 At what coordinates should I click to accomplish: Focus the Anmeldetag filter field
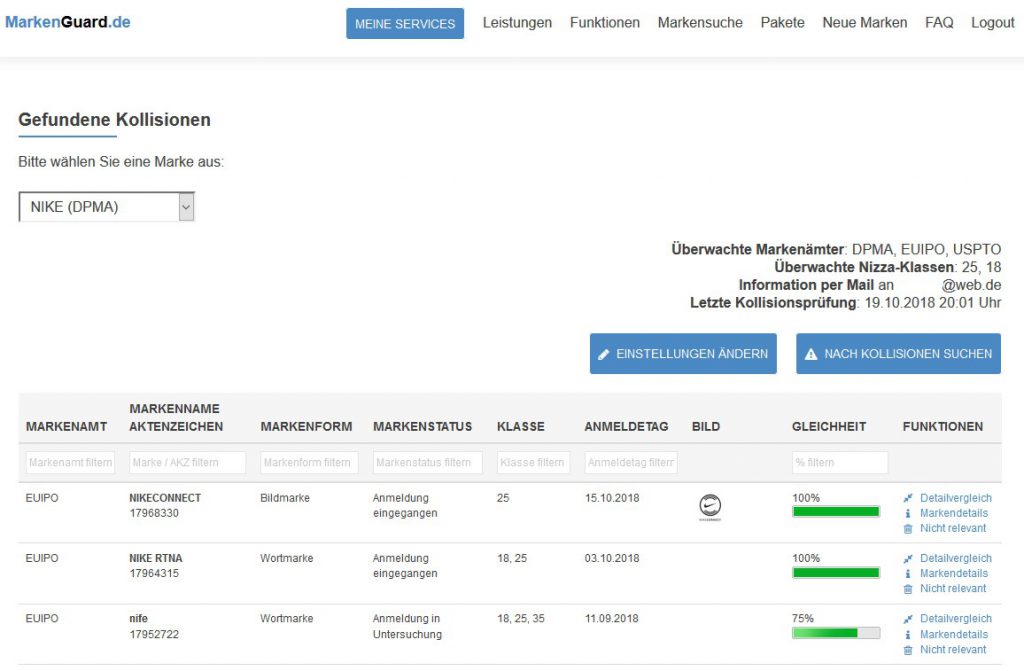[631, 463]
